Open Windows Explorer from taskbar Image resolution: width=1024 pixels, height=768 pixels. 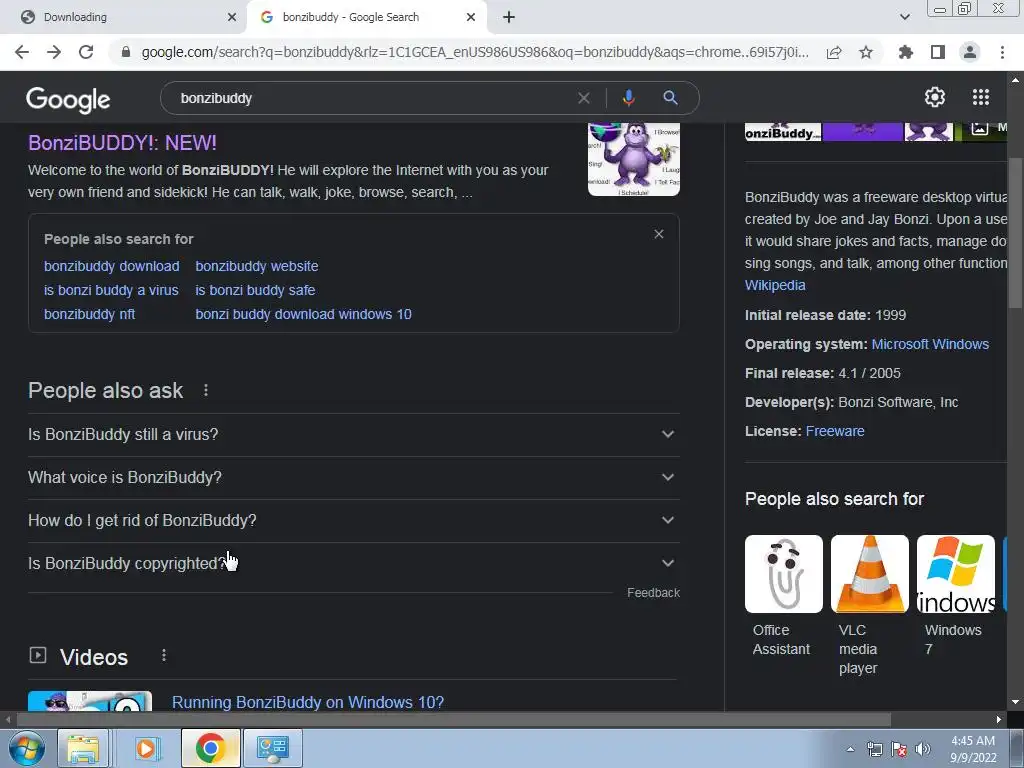[83, 748]
